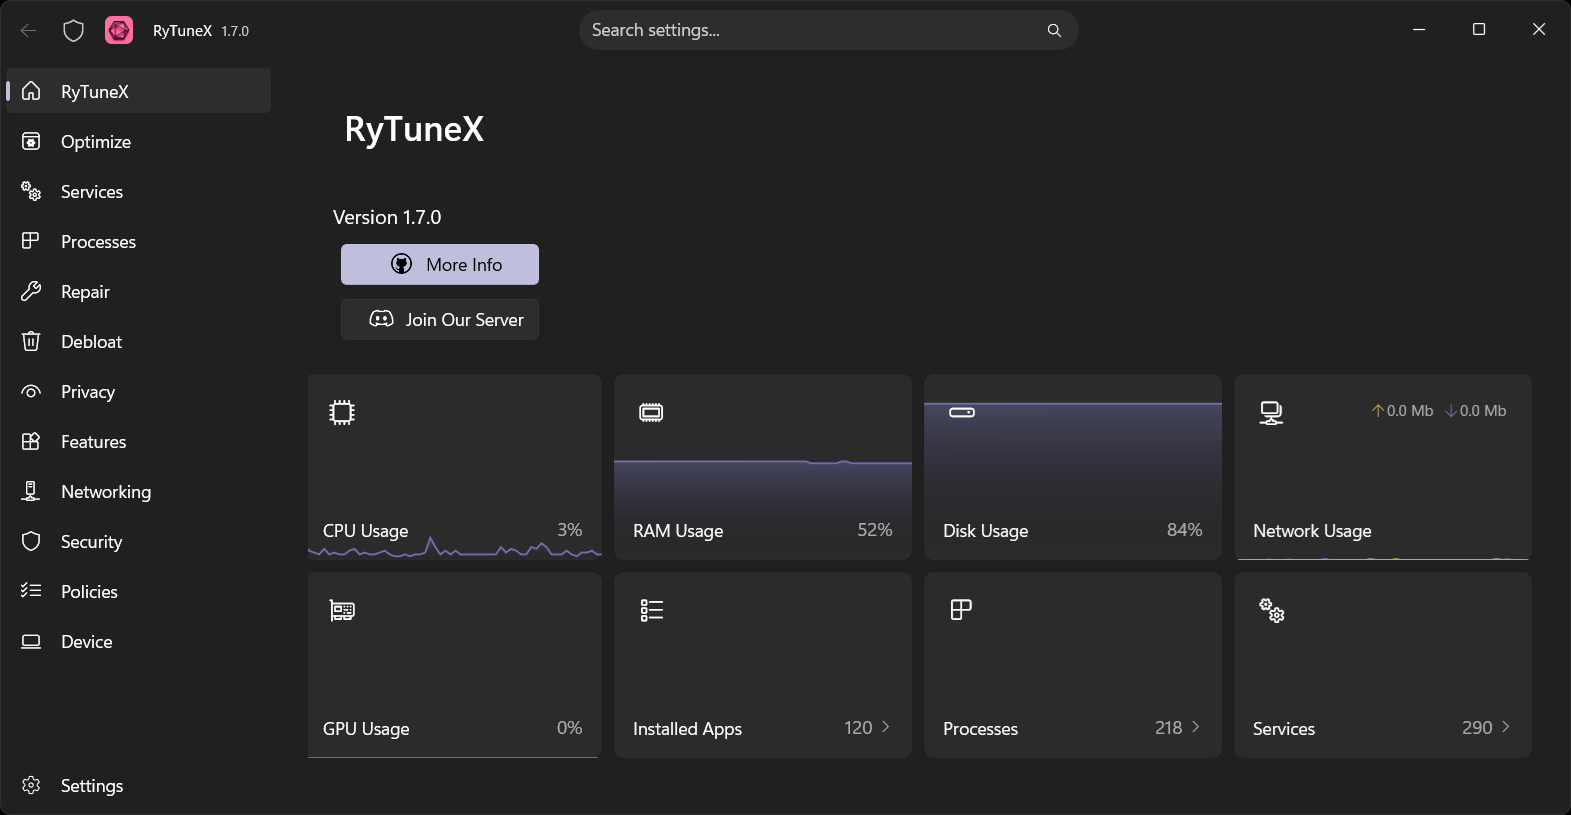The image size is (1571, 815).
Task: Open Settings at sidebar bottom
Action: point(138,785)
